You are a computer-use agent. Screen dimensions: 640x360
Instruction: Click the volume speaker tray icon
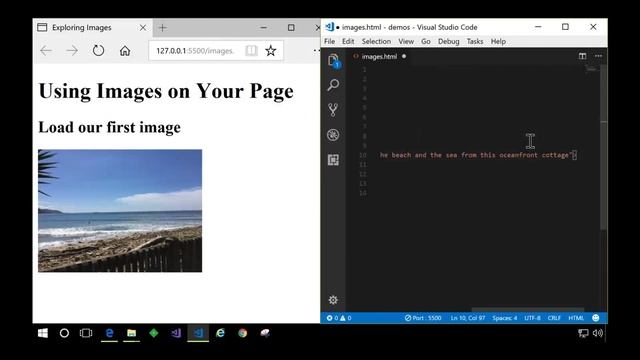point(598,333)
